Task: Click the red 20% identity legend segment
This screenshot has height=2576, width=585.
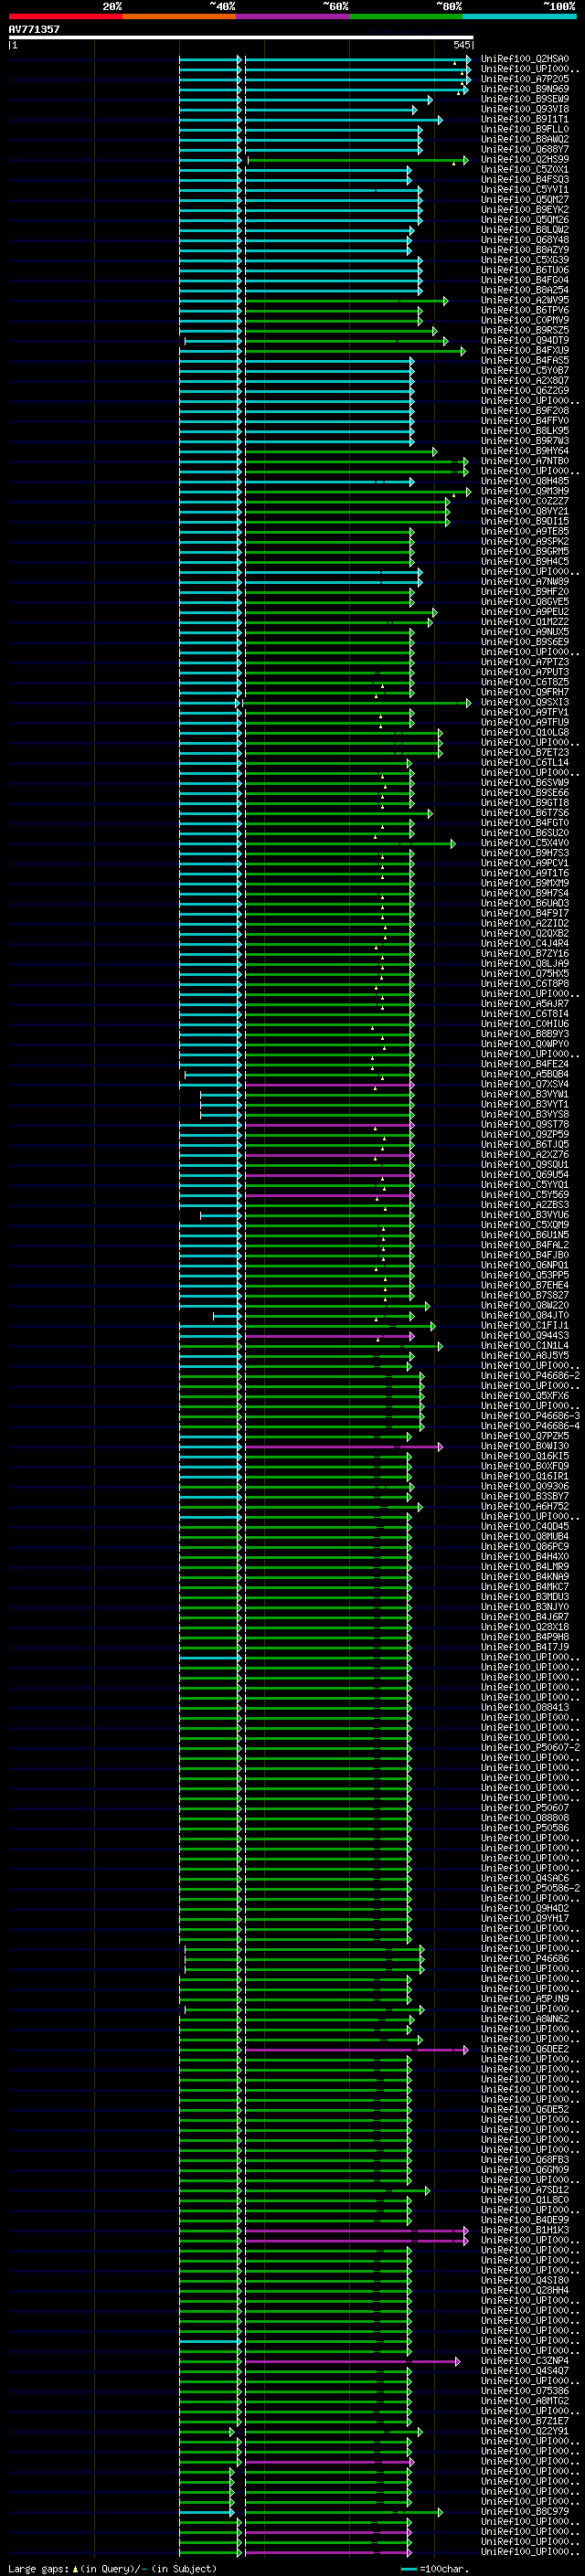Action: pyautogui.click(x=65, y=16)
